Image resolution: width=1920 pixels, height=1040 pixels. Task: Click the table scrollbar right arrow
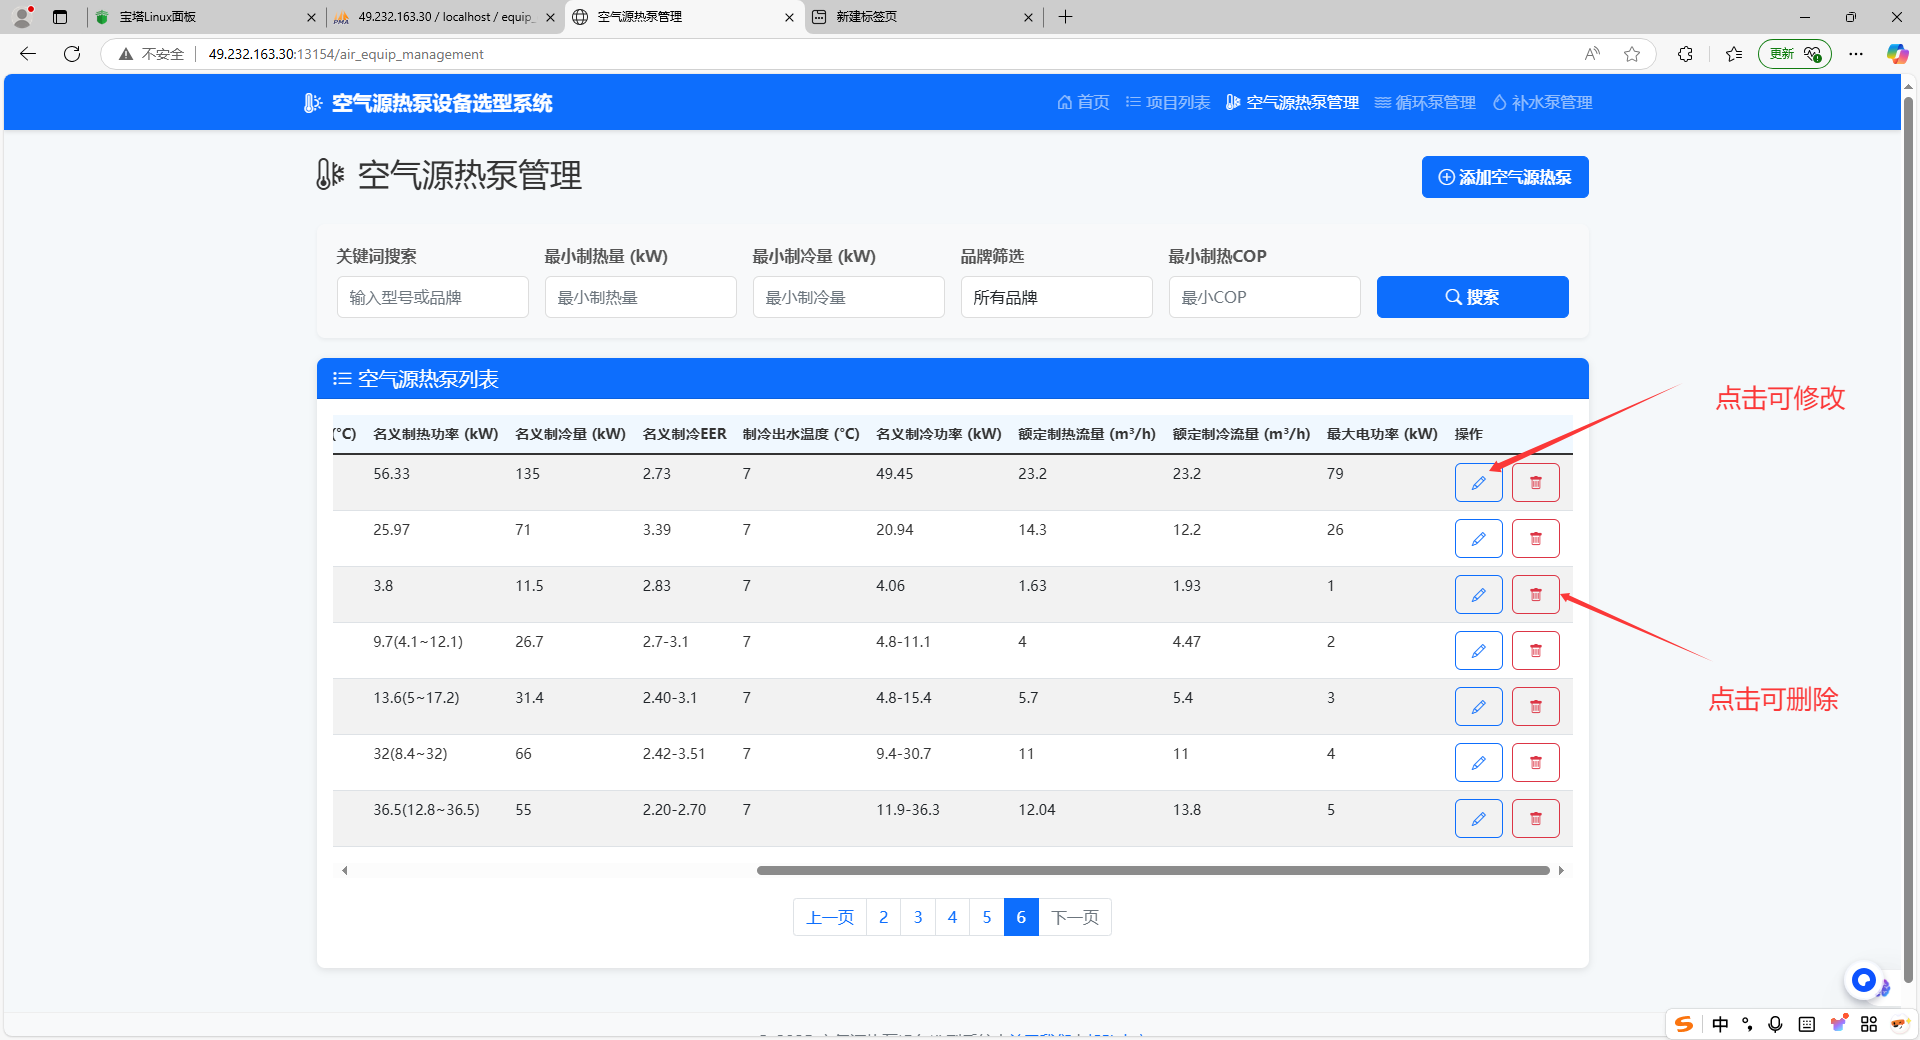tap(1561, 870)
